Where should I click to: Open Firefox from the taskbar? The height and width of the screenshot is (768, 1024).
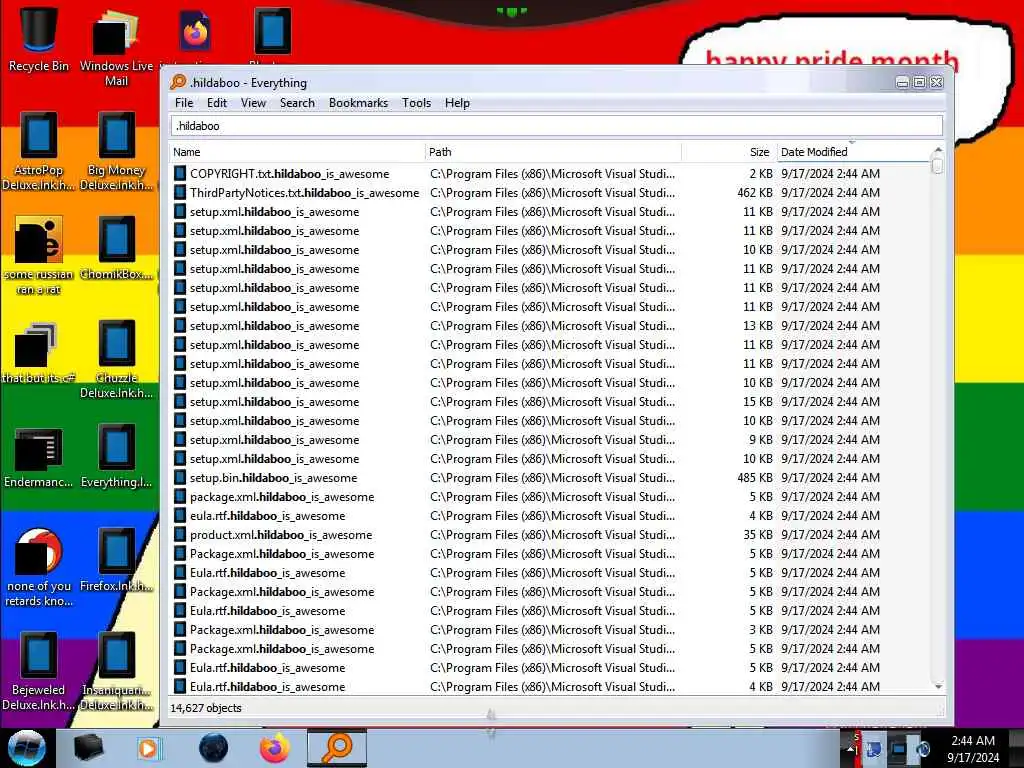tap(275, 748)
